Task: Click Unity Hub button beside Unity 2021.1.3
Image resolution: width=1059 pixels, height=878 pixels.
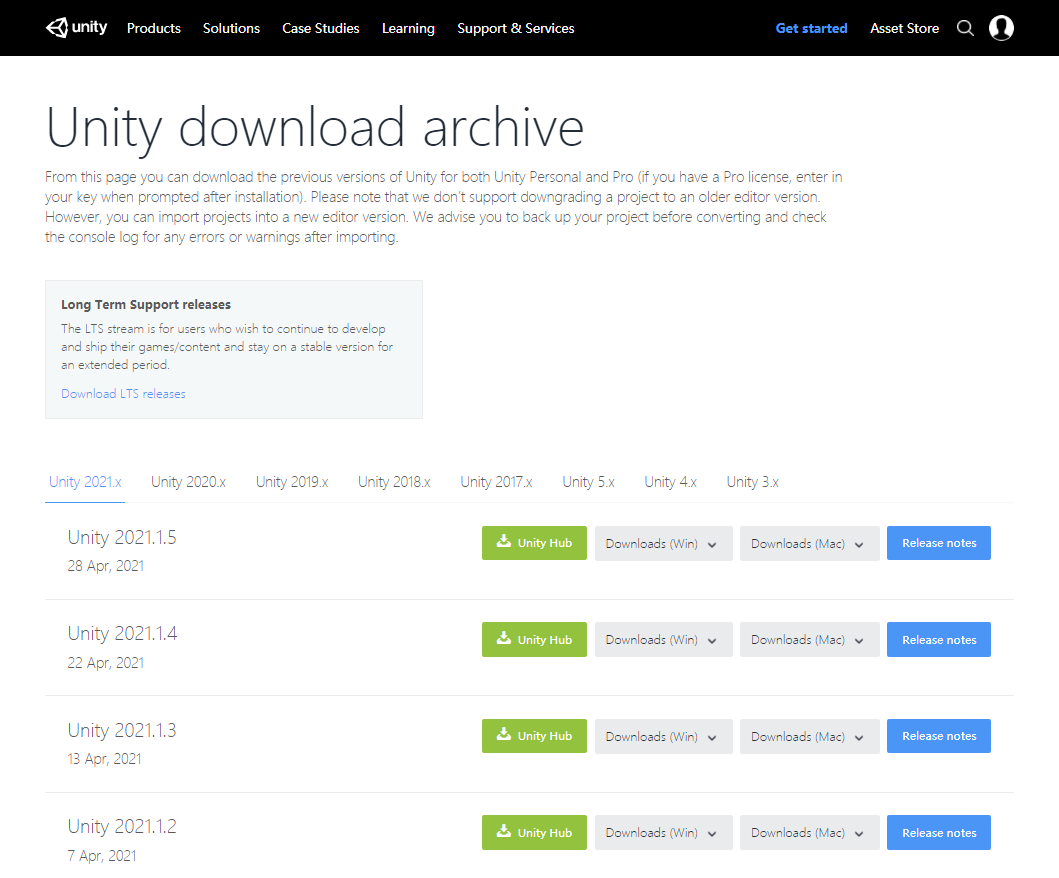Action: (534, 736)
